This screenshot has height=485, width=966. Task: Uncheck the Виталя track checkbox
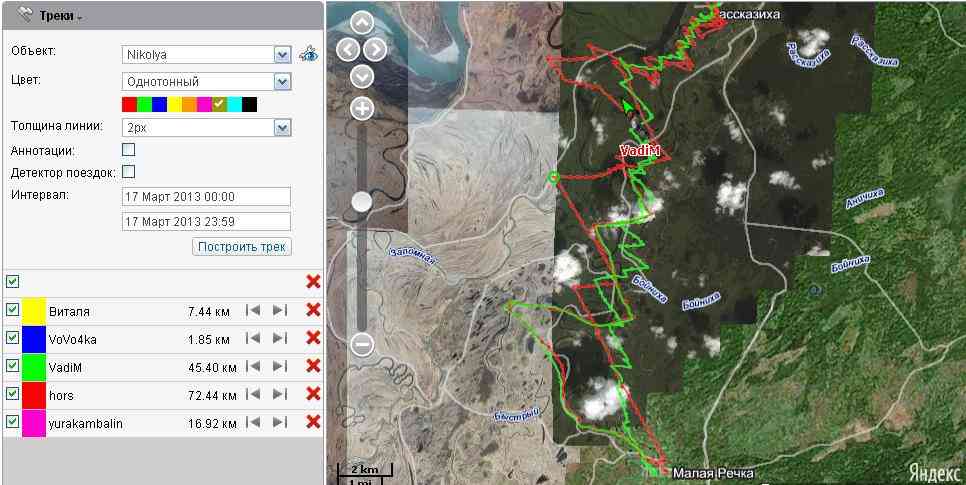tap(12, 311)
